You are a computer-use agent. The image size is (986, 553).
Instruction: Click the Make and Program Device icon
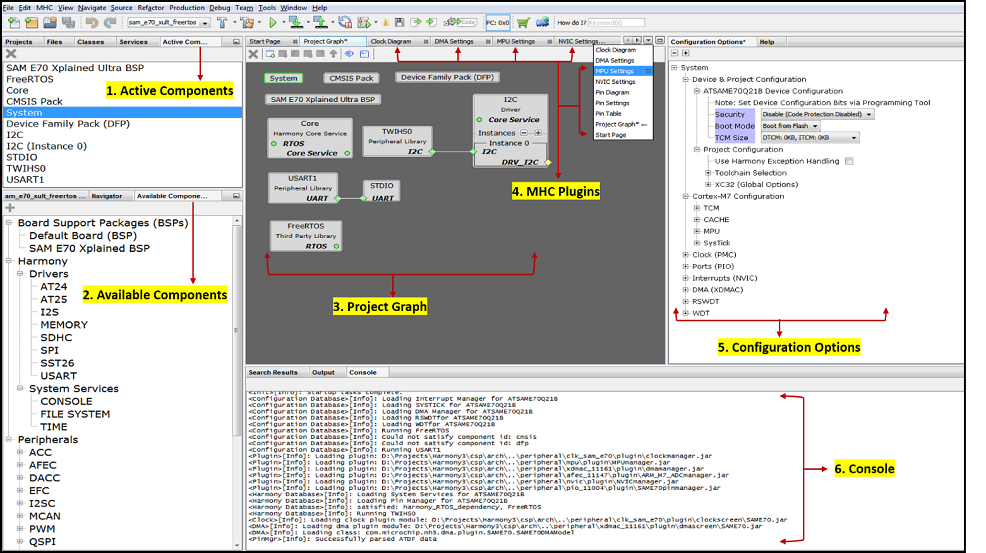pyautogui.click(x=295, y=23)
